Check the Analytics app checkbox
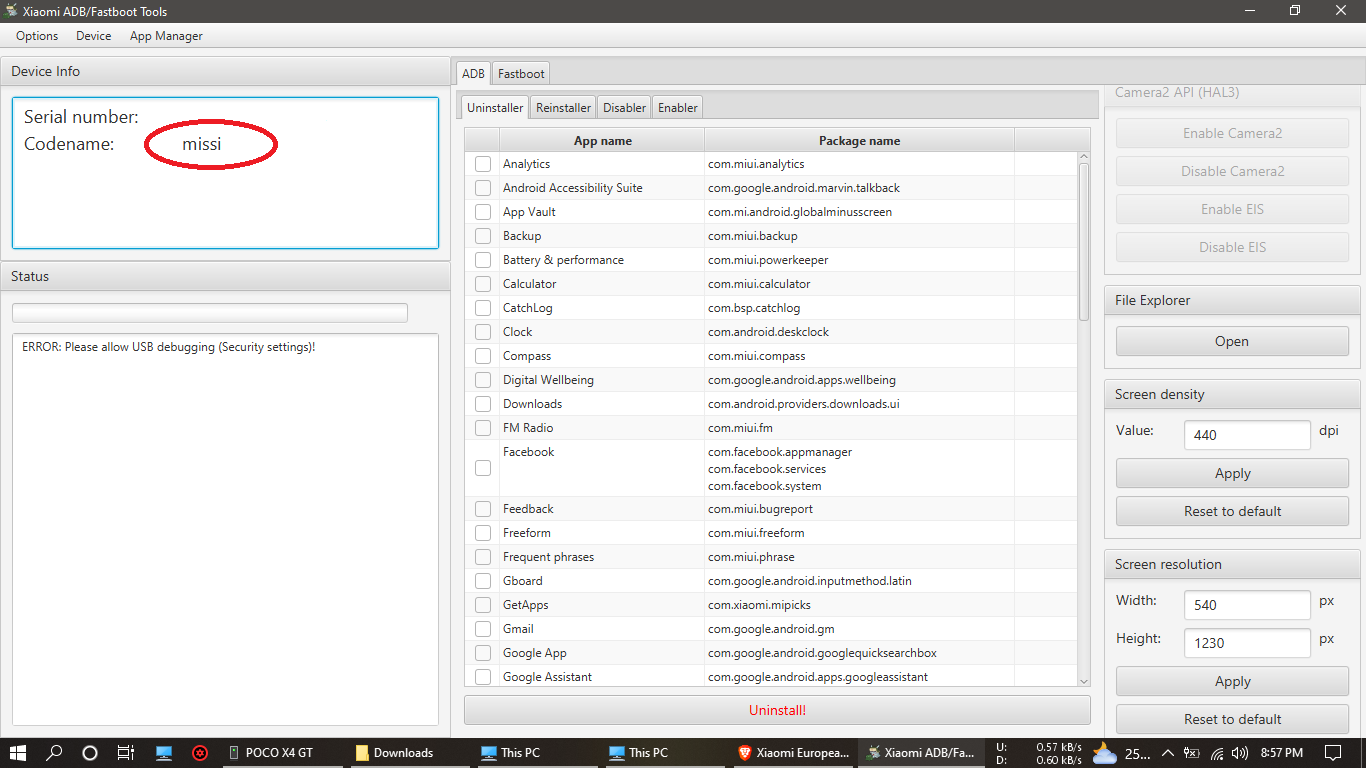Screen dimensions: 1366x768 (483, 164)
